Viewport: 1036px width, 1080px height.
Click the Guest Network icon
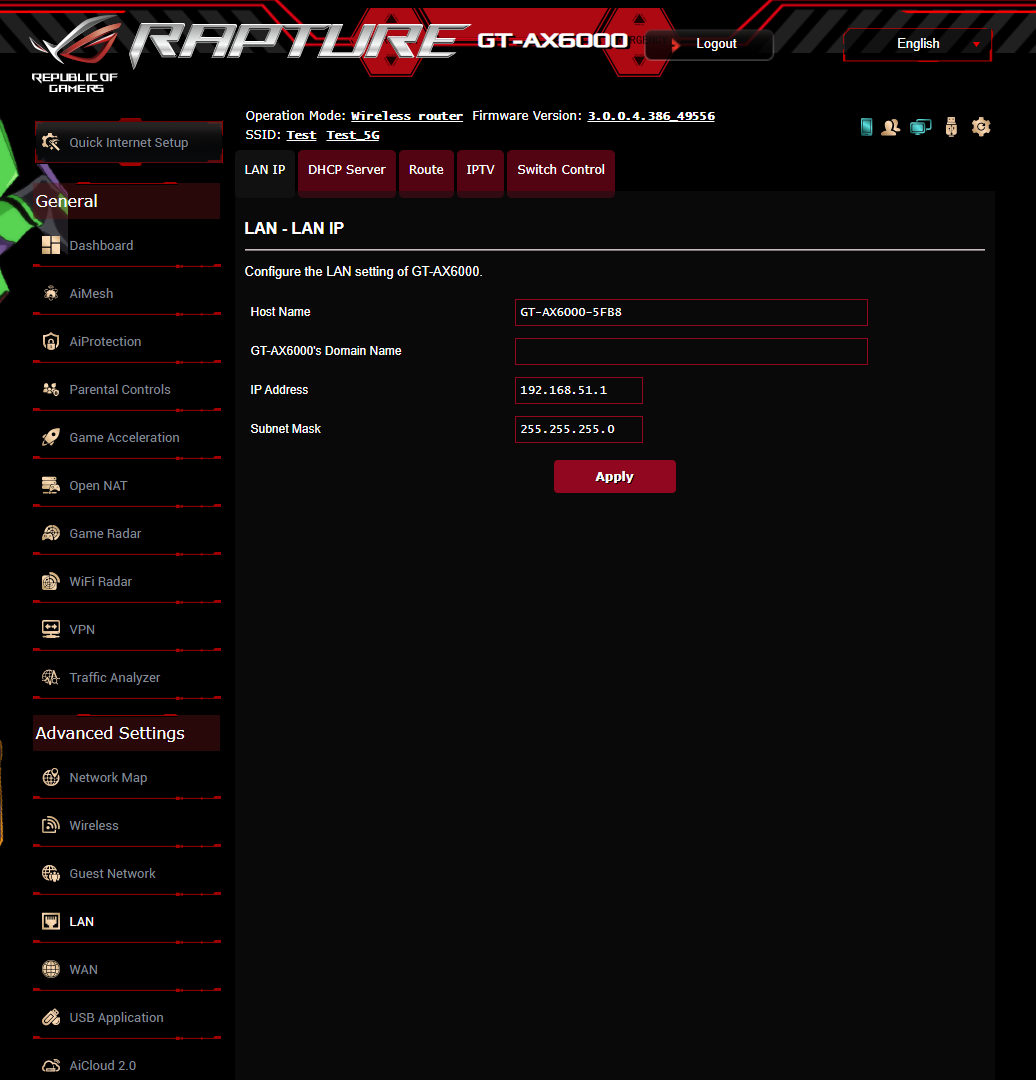[51, 873]
